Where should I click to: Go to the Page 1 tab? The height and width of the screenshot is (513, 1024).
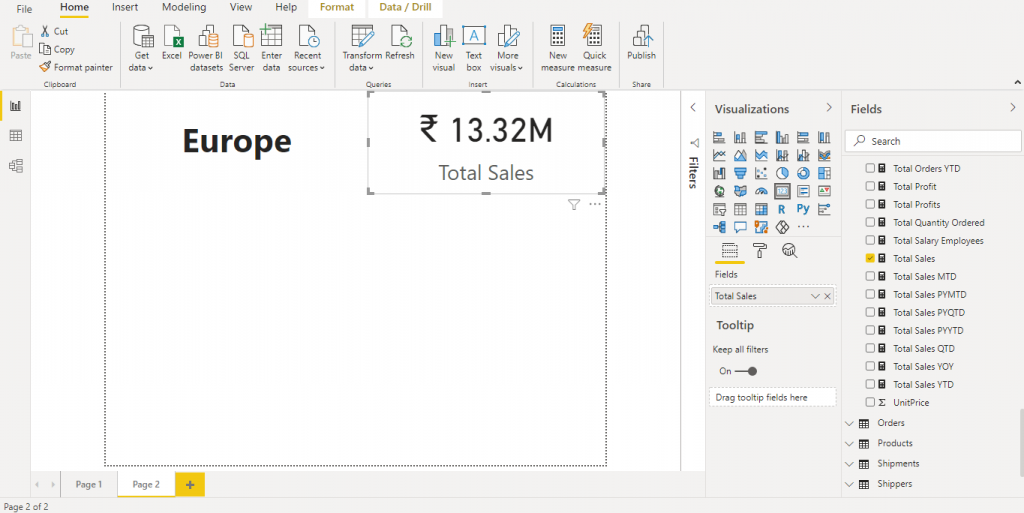(x=89, y=484)
